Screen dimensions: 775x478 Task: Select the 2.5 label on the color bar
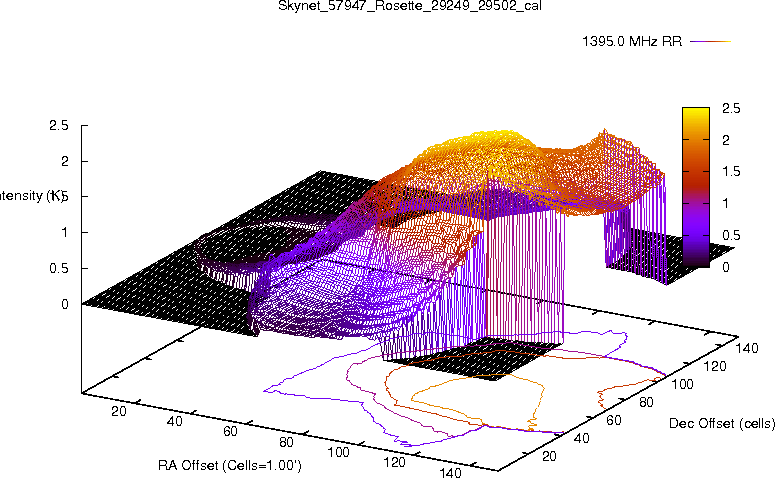(731, 108)
